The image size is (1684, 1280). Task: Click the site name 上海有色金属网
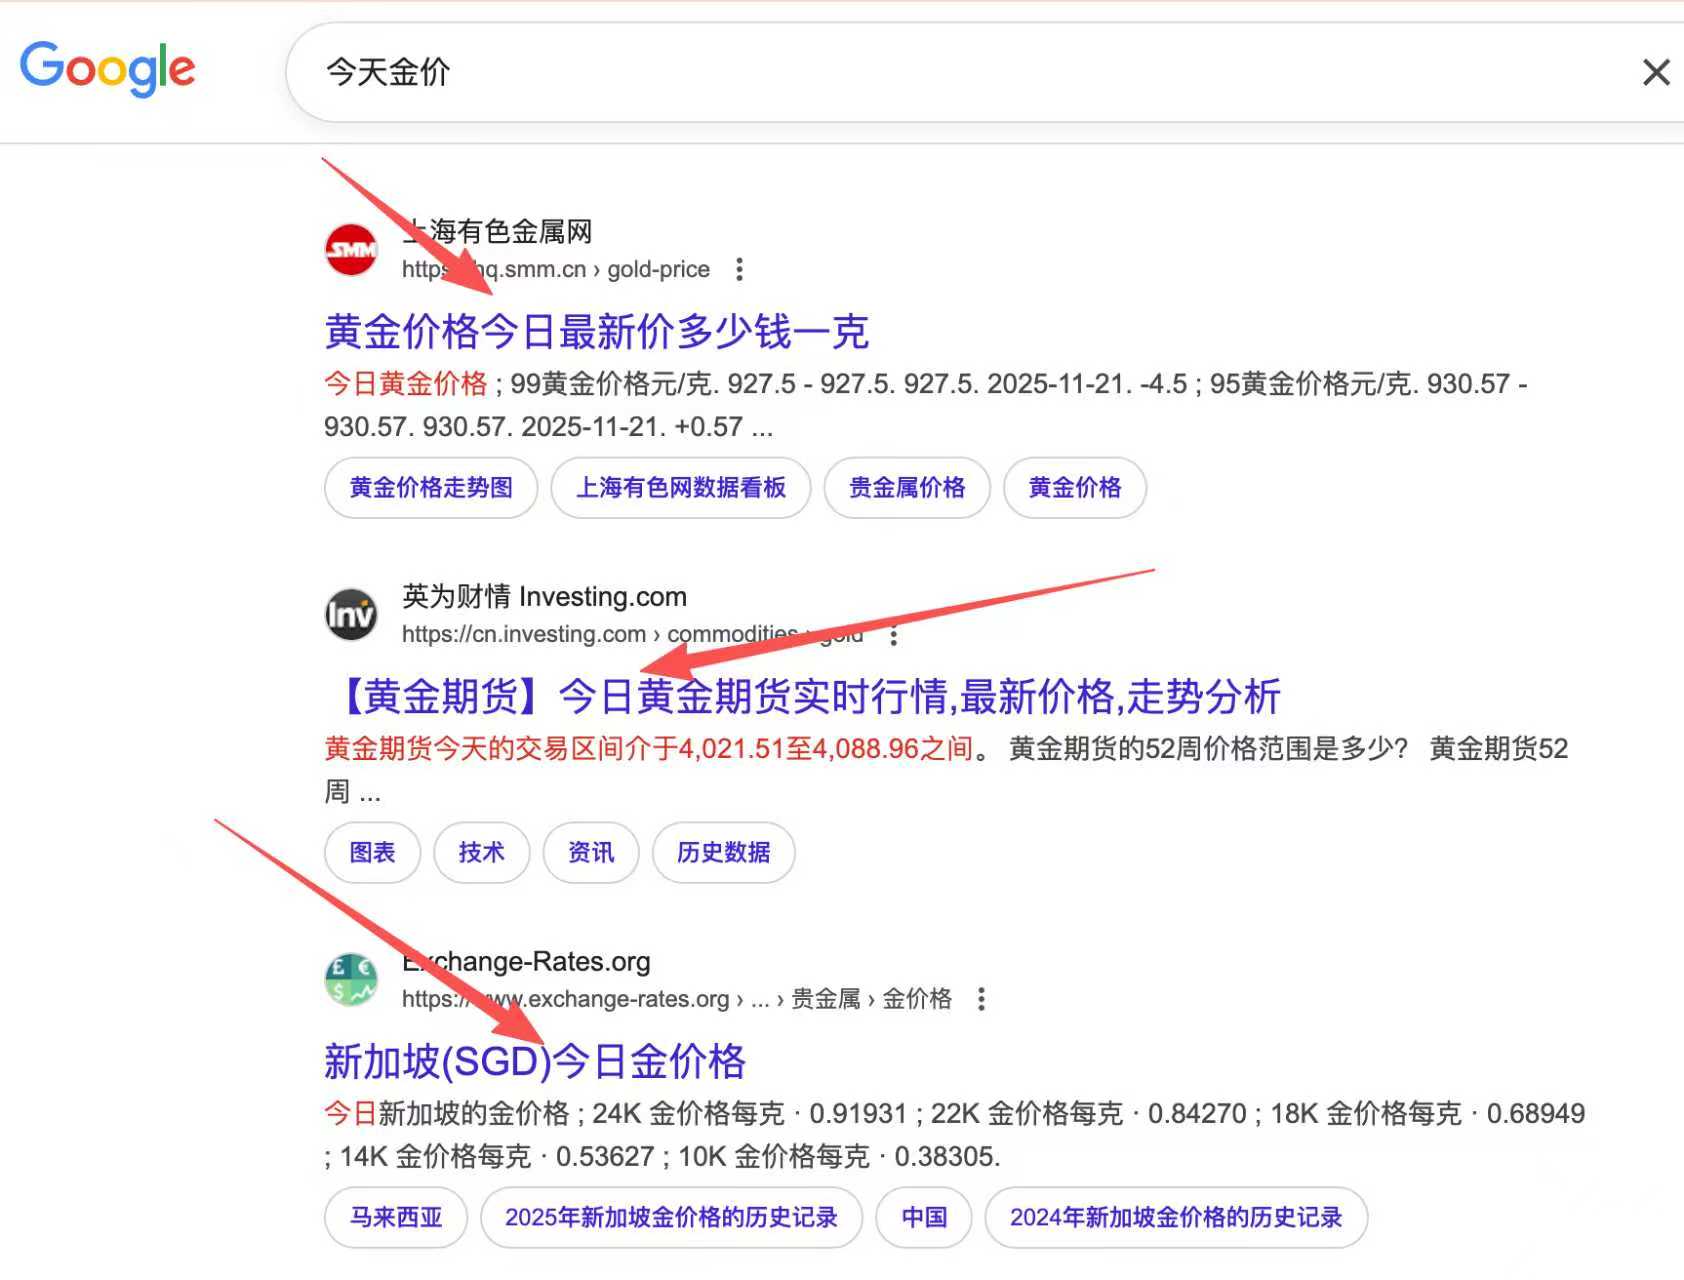point(497,232)
